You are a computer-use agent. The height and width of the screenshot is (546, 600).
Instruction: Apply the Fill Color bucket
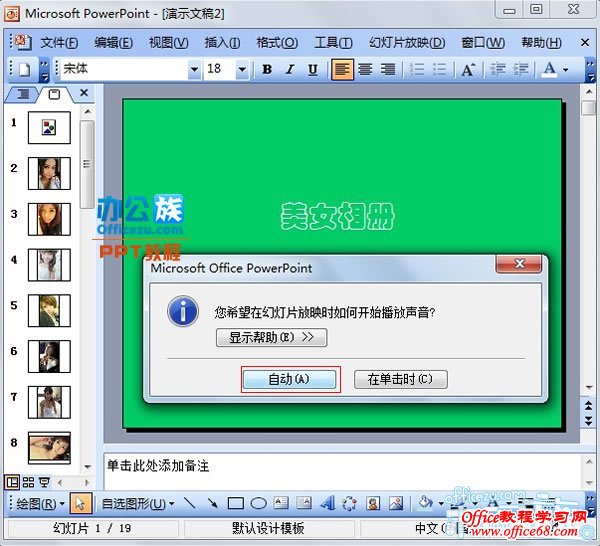coord(425,503)
